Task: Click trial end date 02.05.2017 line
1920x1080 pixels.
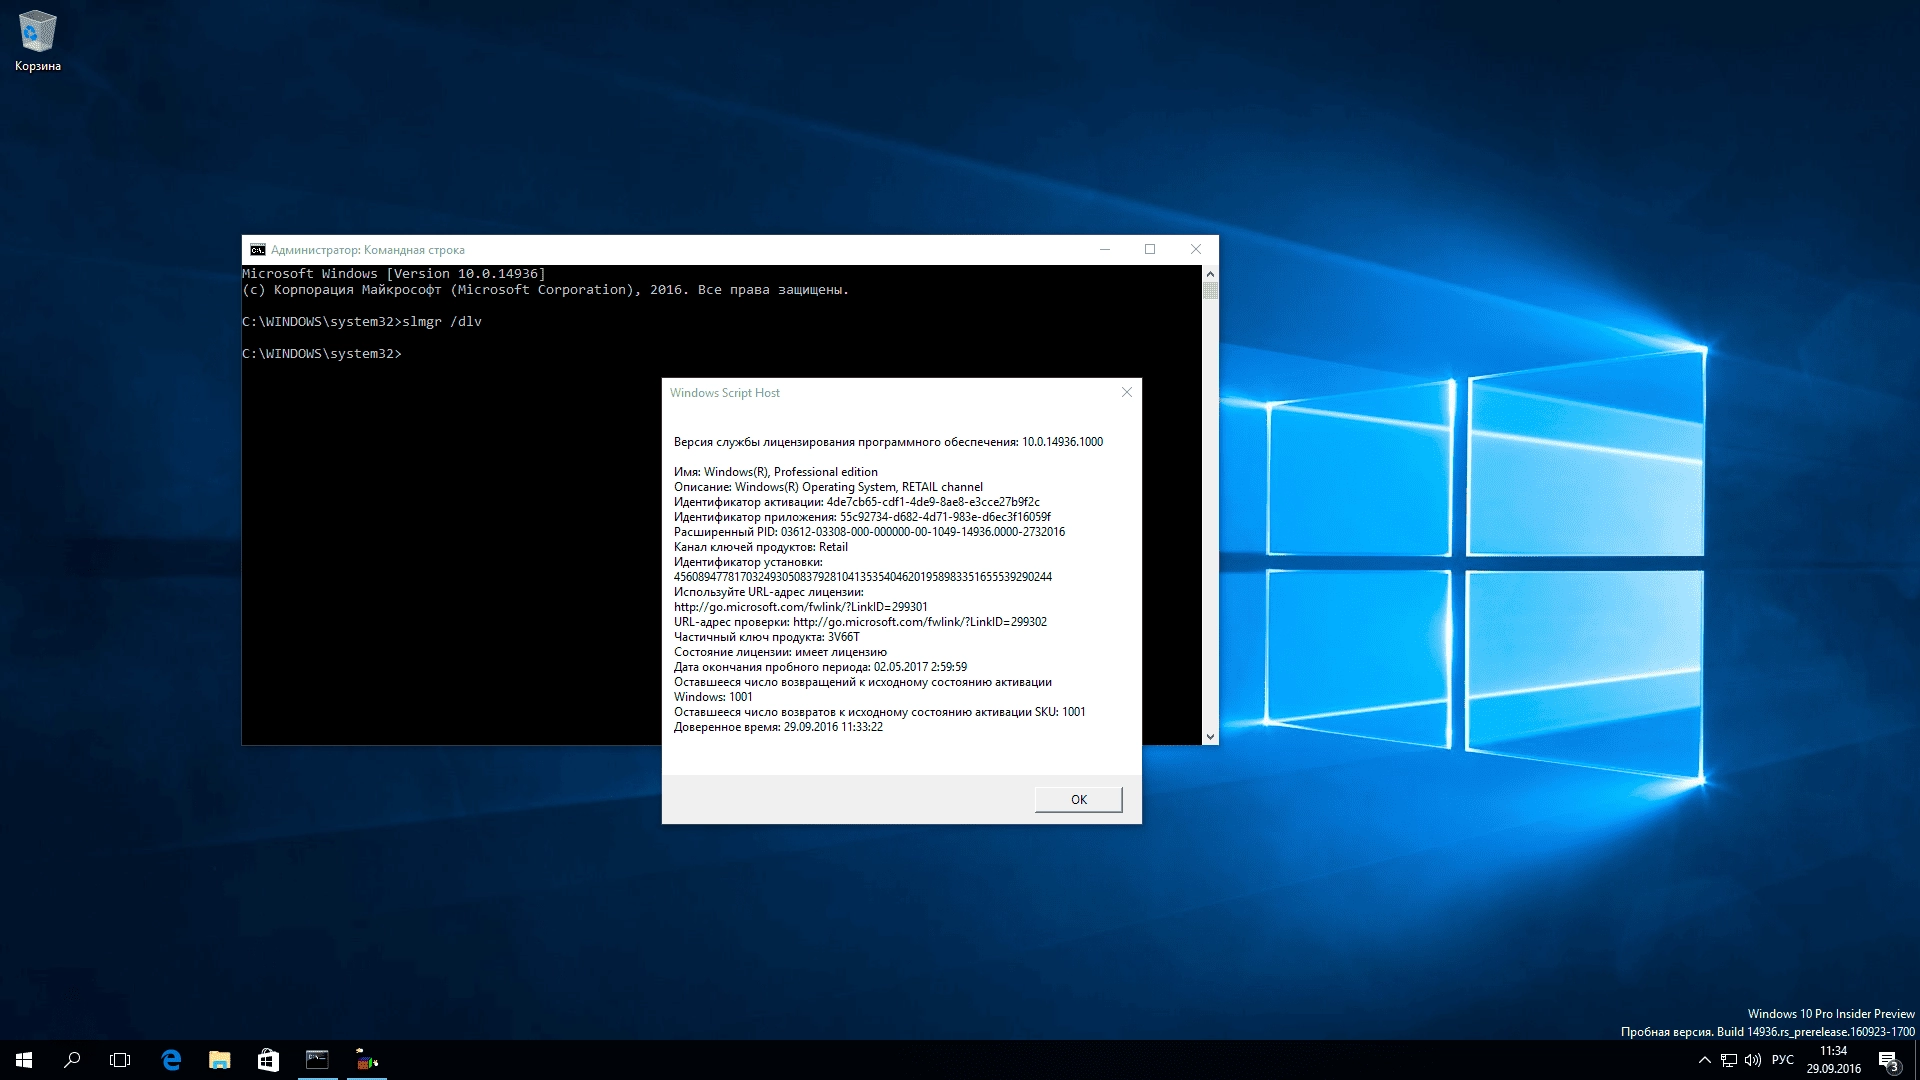Action: (x=820, y=667)
